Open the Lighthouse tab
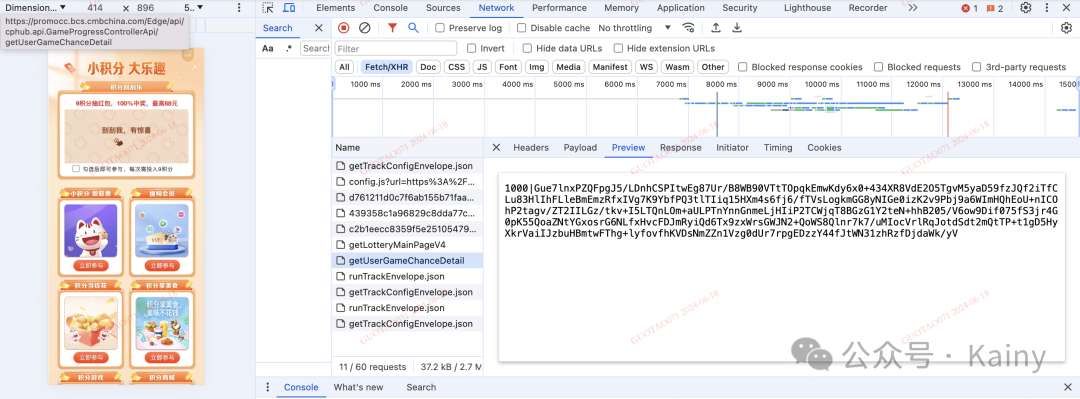This screenshot has height=399, width=1080. coord(807,8)
